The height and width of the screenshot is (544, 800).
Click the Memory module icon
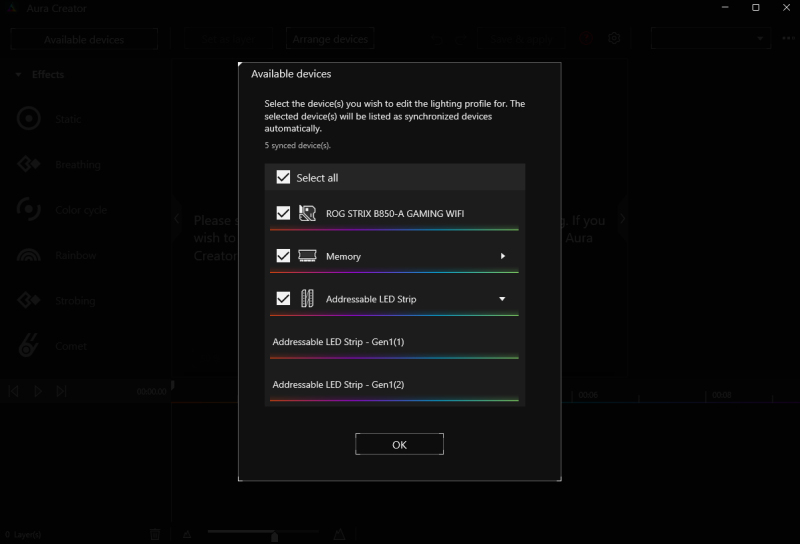coord(307,256)
